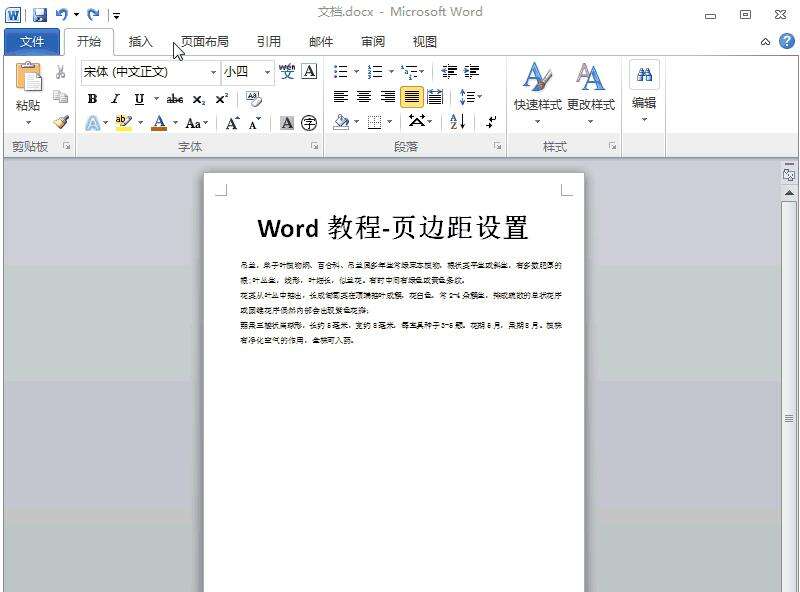Image resolution: width=800 pixels, height=592 pixels.
Task: Switch to 审阅 Review tab
Action: coord(373,41)
